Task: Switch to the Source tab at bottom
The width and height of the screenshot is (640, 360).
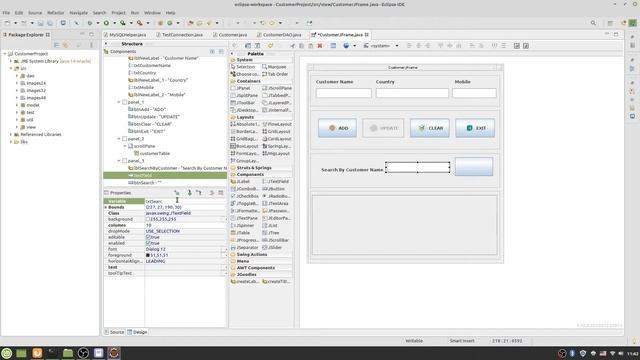Action: pyautogui.click(x=114, y=332)
